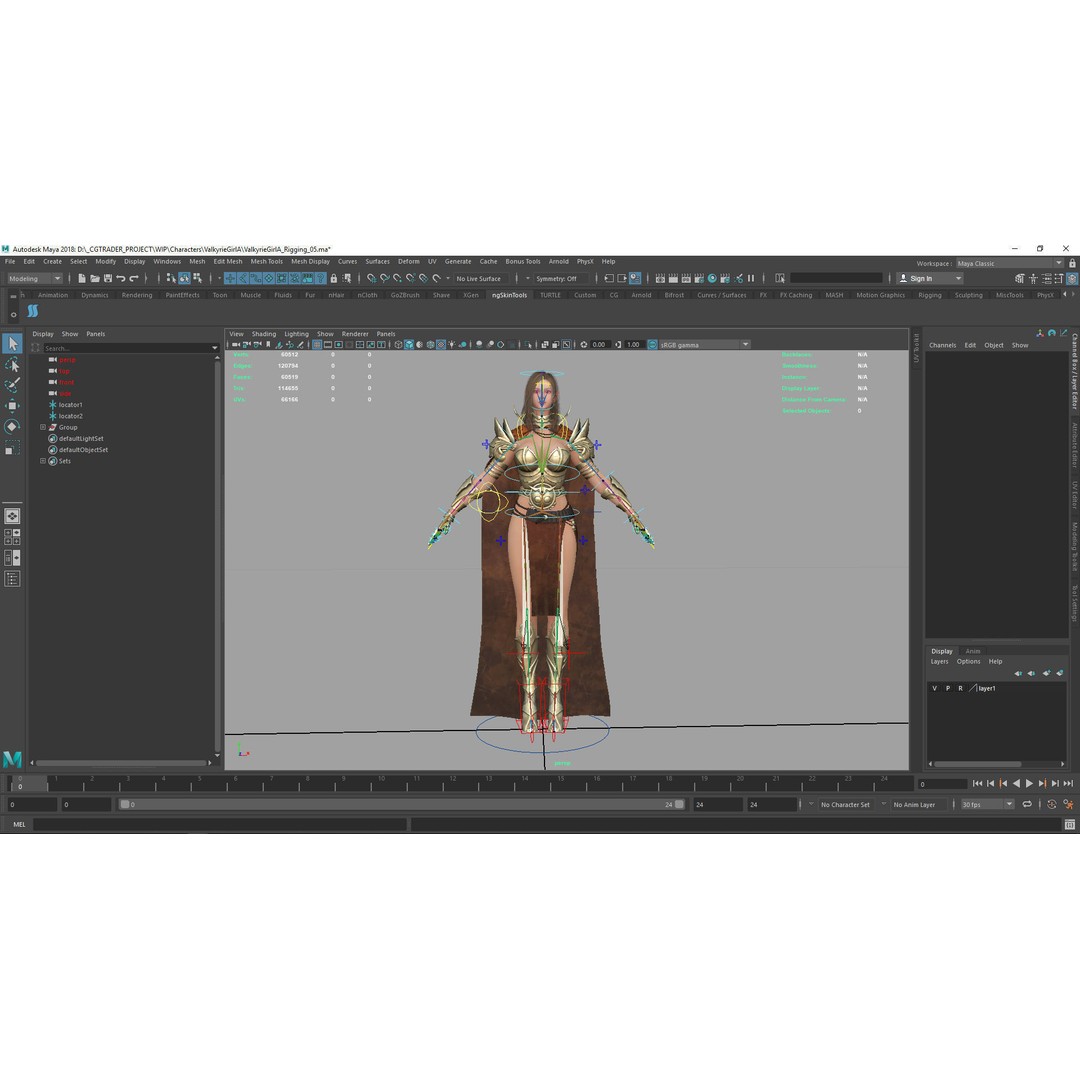Screen dimensions: 1080x1080
Task: Click the New Scene icon
Action: 82,278
